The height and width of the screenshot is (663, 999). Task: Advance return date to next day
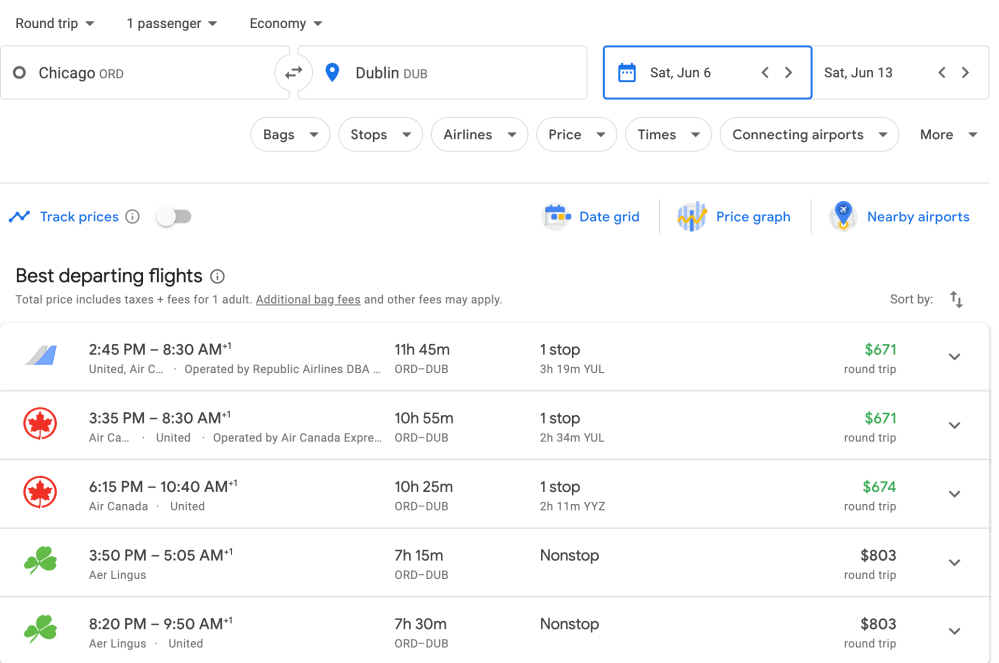[965, 73]
